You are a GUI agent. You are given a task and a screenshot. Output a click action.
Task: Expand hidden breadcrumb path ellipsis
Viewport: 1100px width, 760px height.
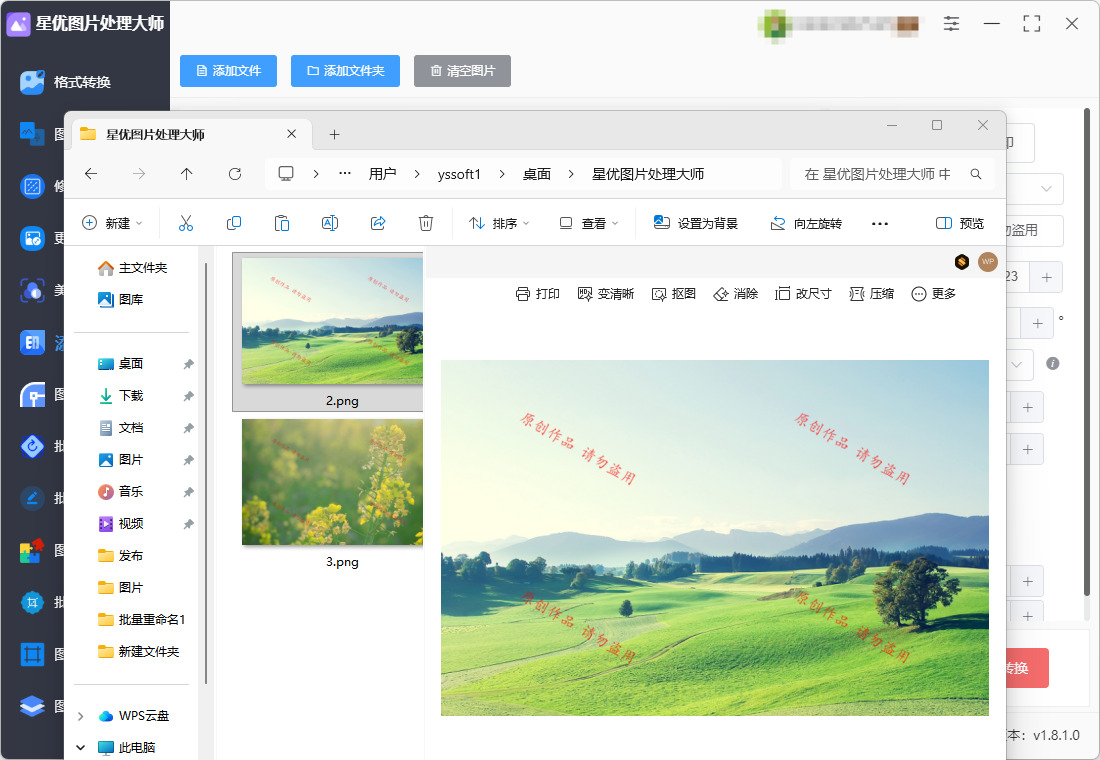pos(344,173)
